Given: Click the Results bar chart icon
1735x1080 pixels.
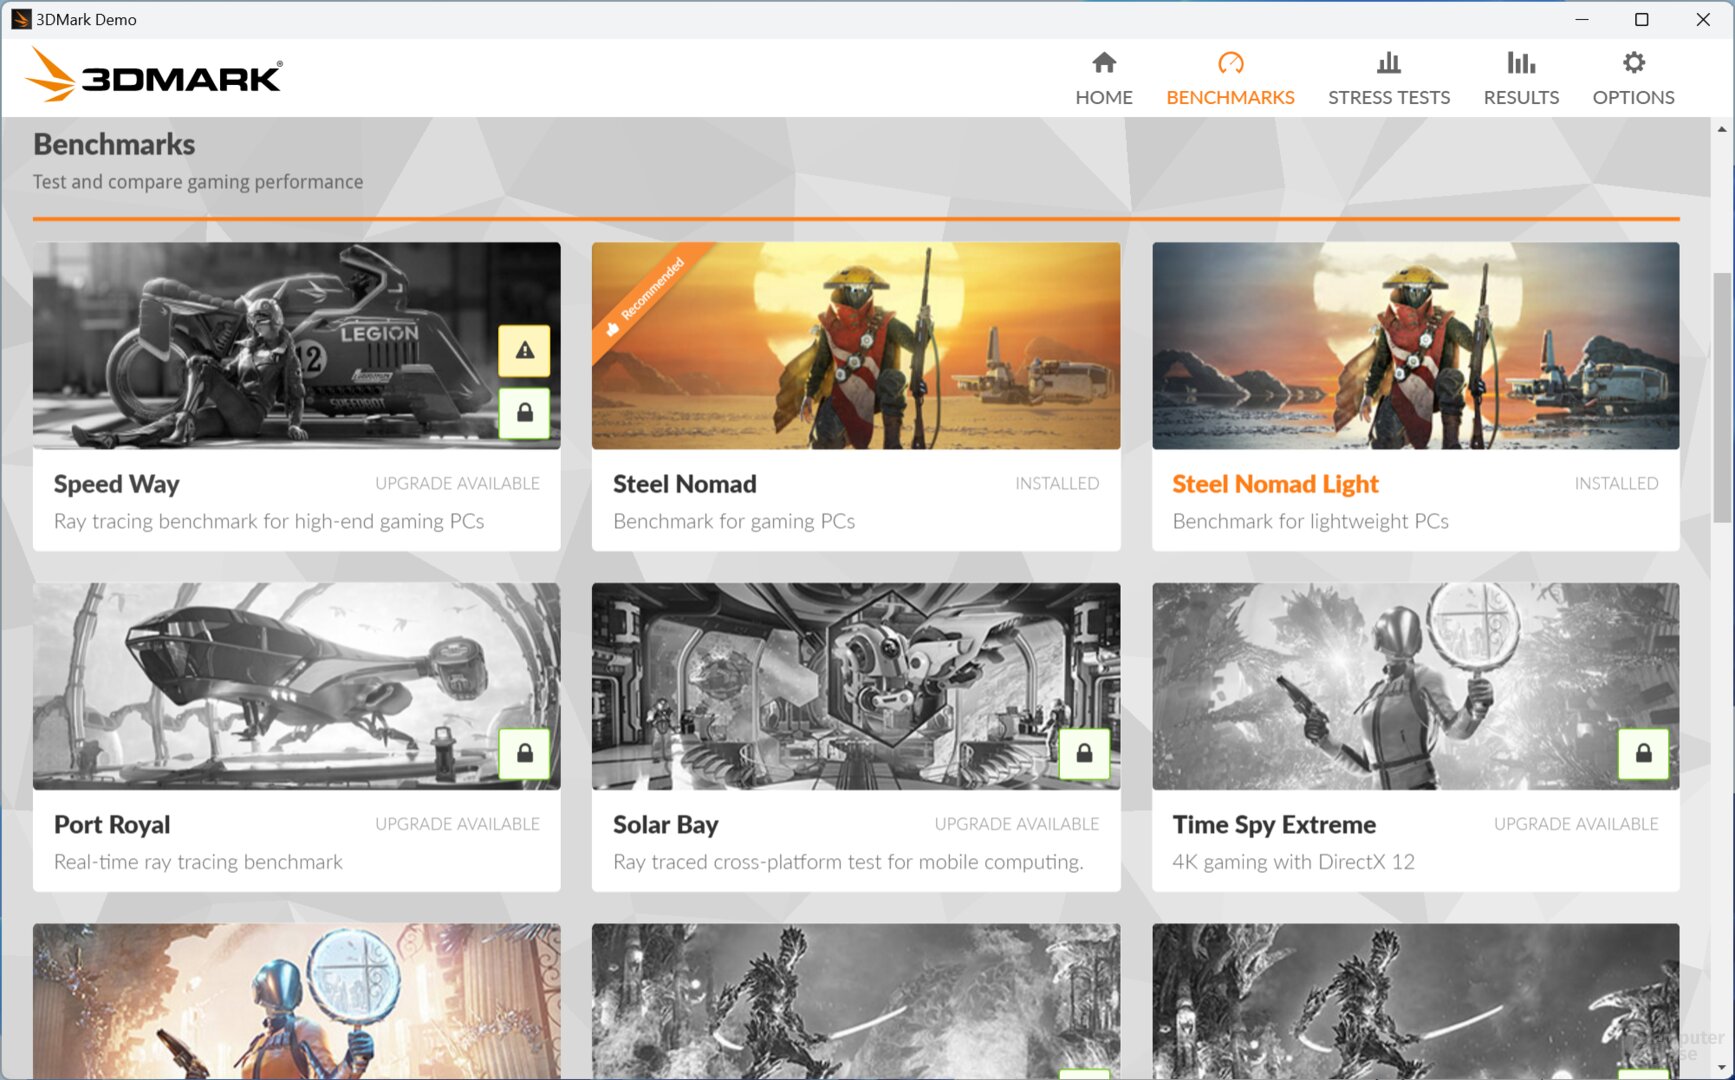Looking at the screenshot, I should (1521, 63).
